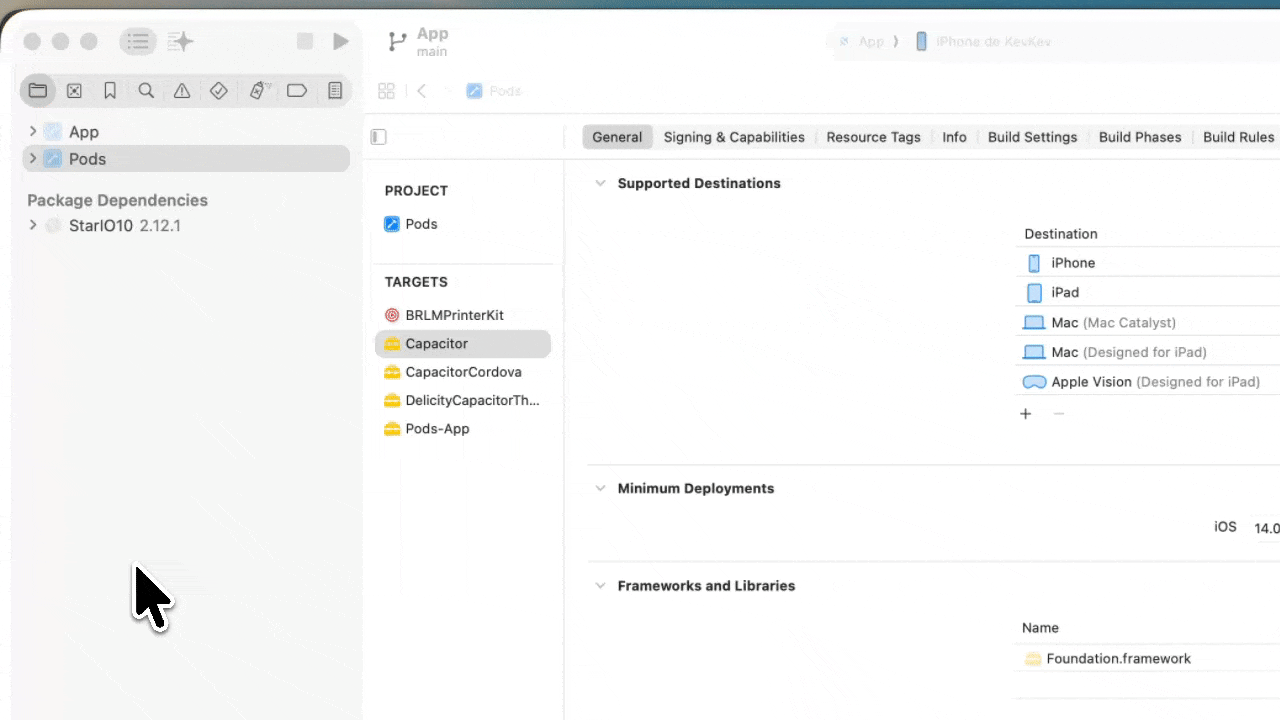Expand the App project in navigator

33,131
